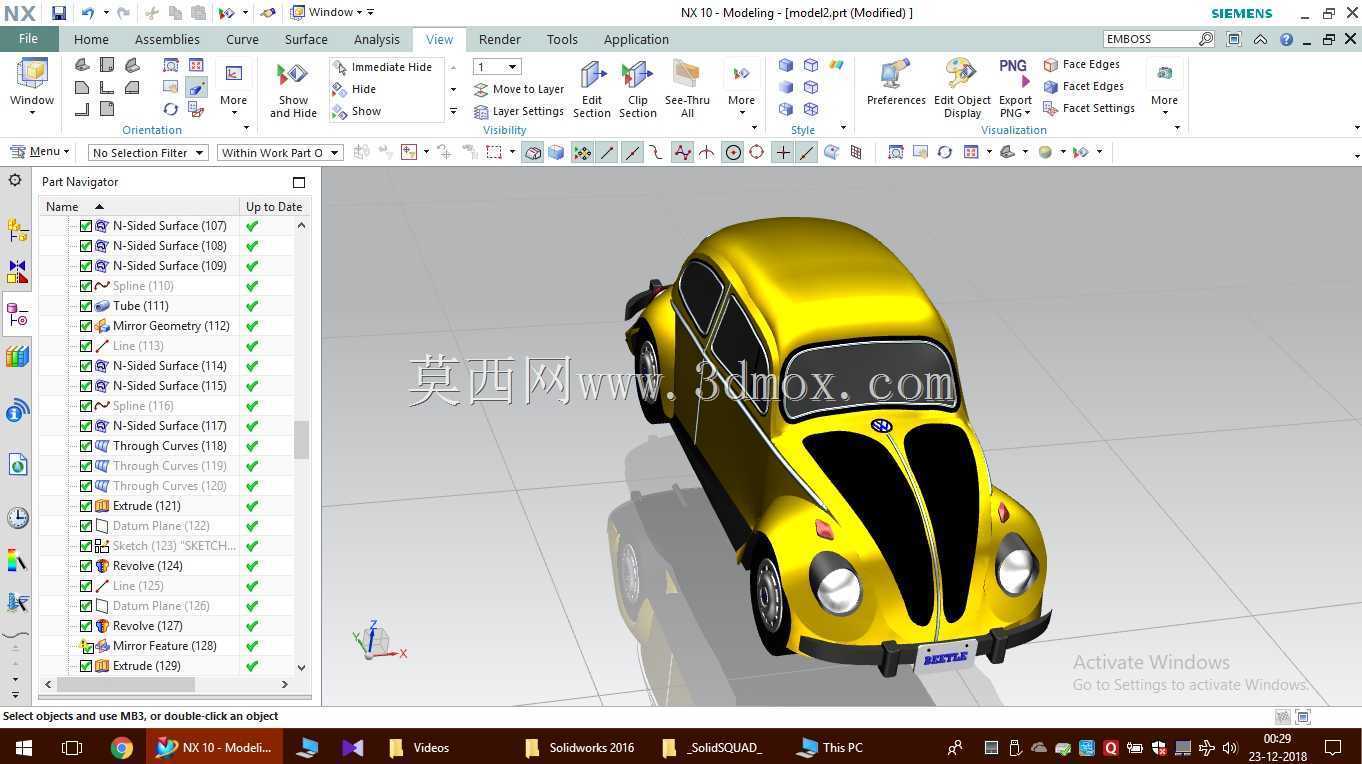Click the Save icon in the title bar
1362x764 pixels.
59,13
